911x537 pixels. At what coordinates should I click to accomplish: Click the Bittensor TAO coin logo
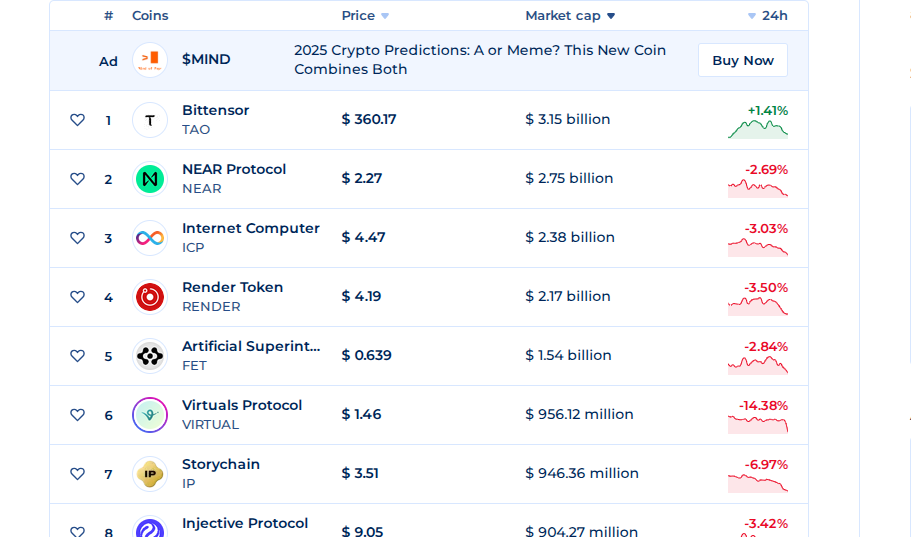click(x=150, y=120)
